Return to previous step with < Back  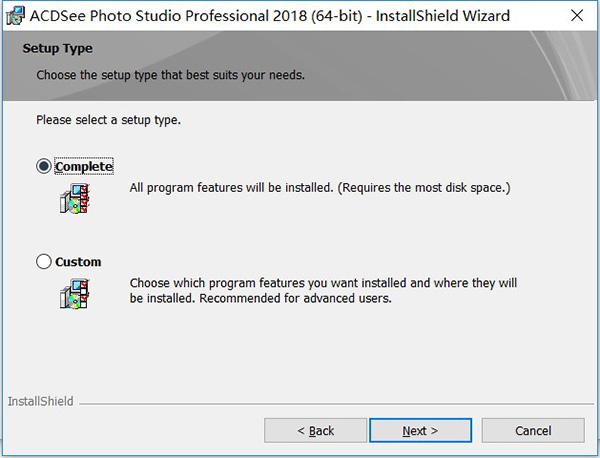315,430
